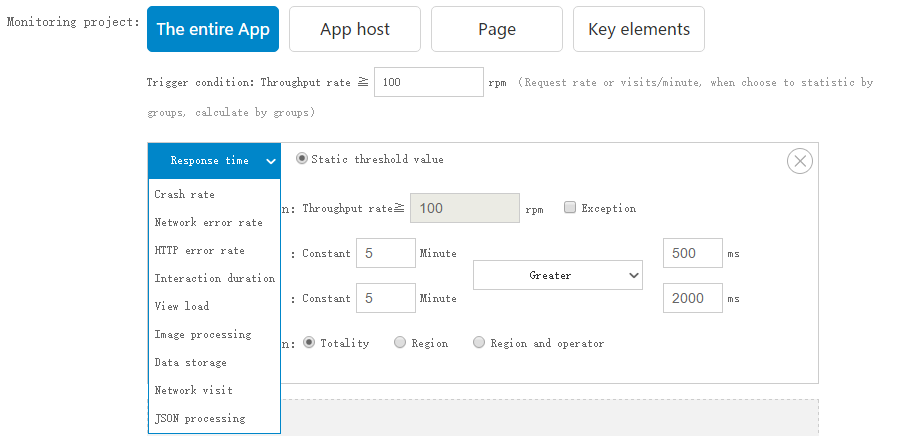The image size is (898, 436).
Task: Choose Network error rate from list
Action: tap(208, 223)
